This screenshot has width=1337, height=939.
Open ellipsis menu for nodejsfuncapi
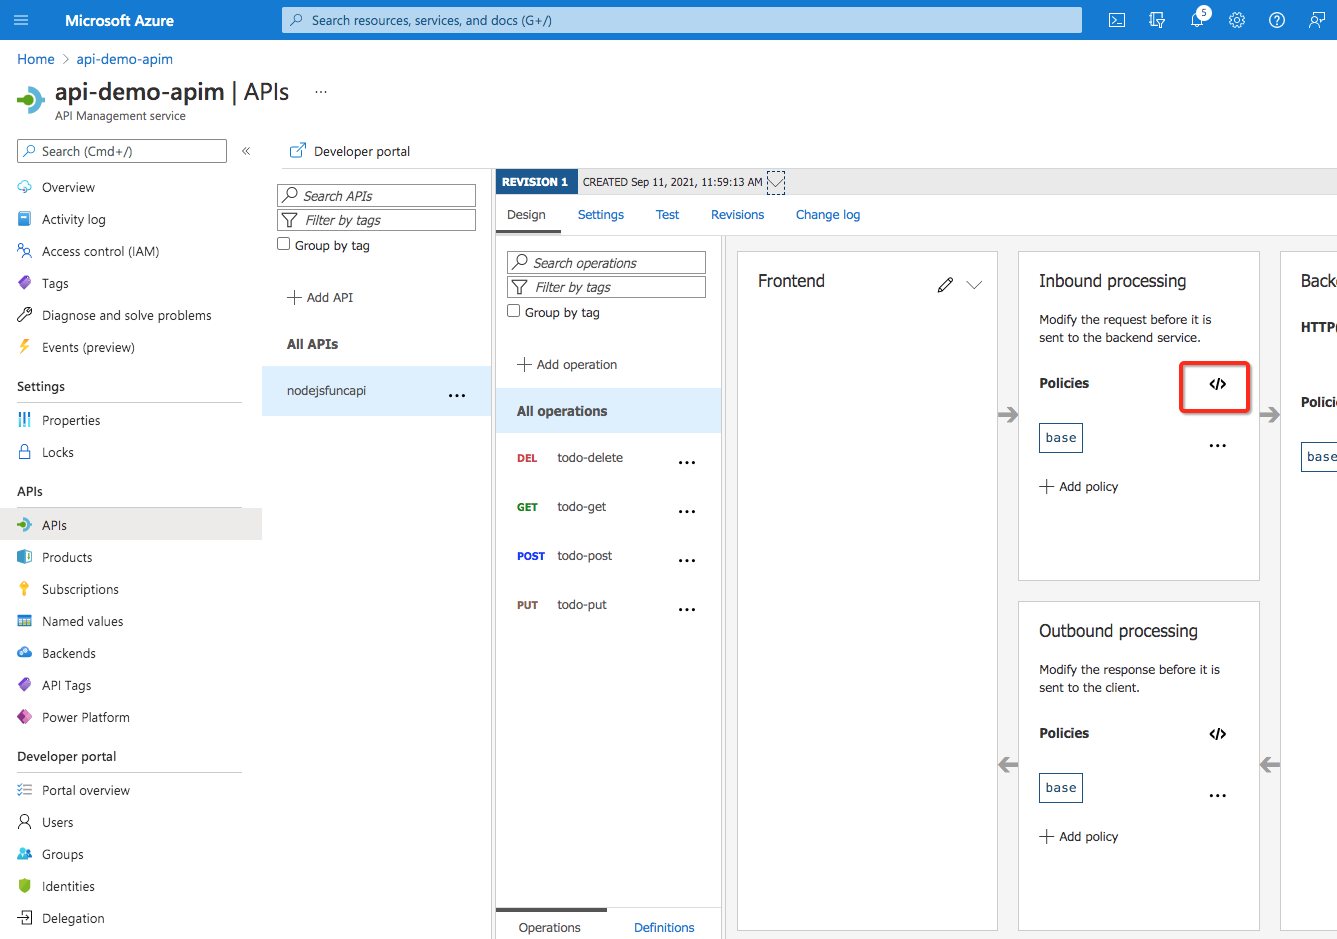[x=457, y=395]
